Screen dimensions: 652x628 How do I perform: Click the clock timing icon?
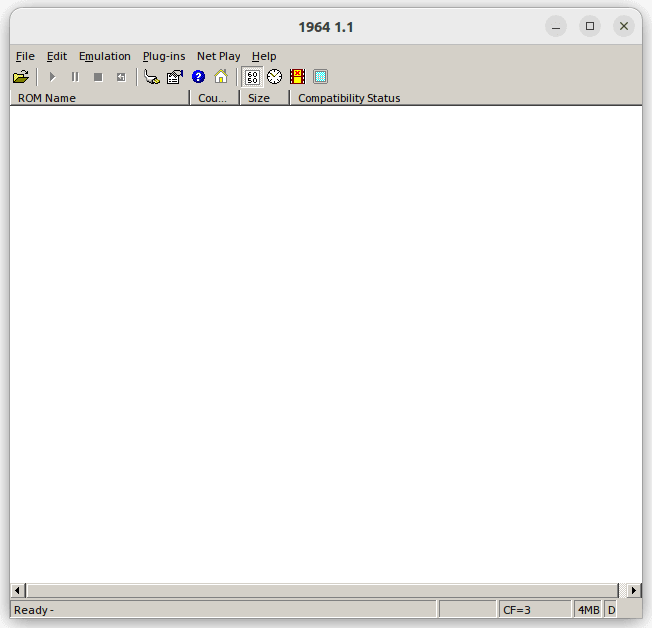[x=274, y=77]
